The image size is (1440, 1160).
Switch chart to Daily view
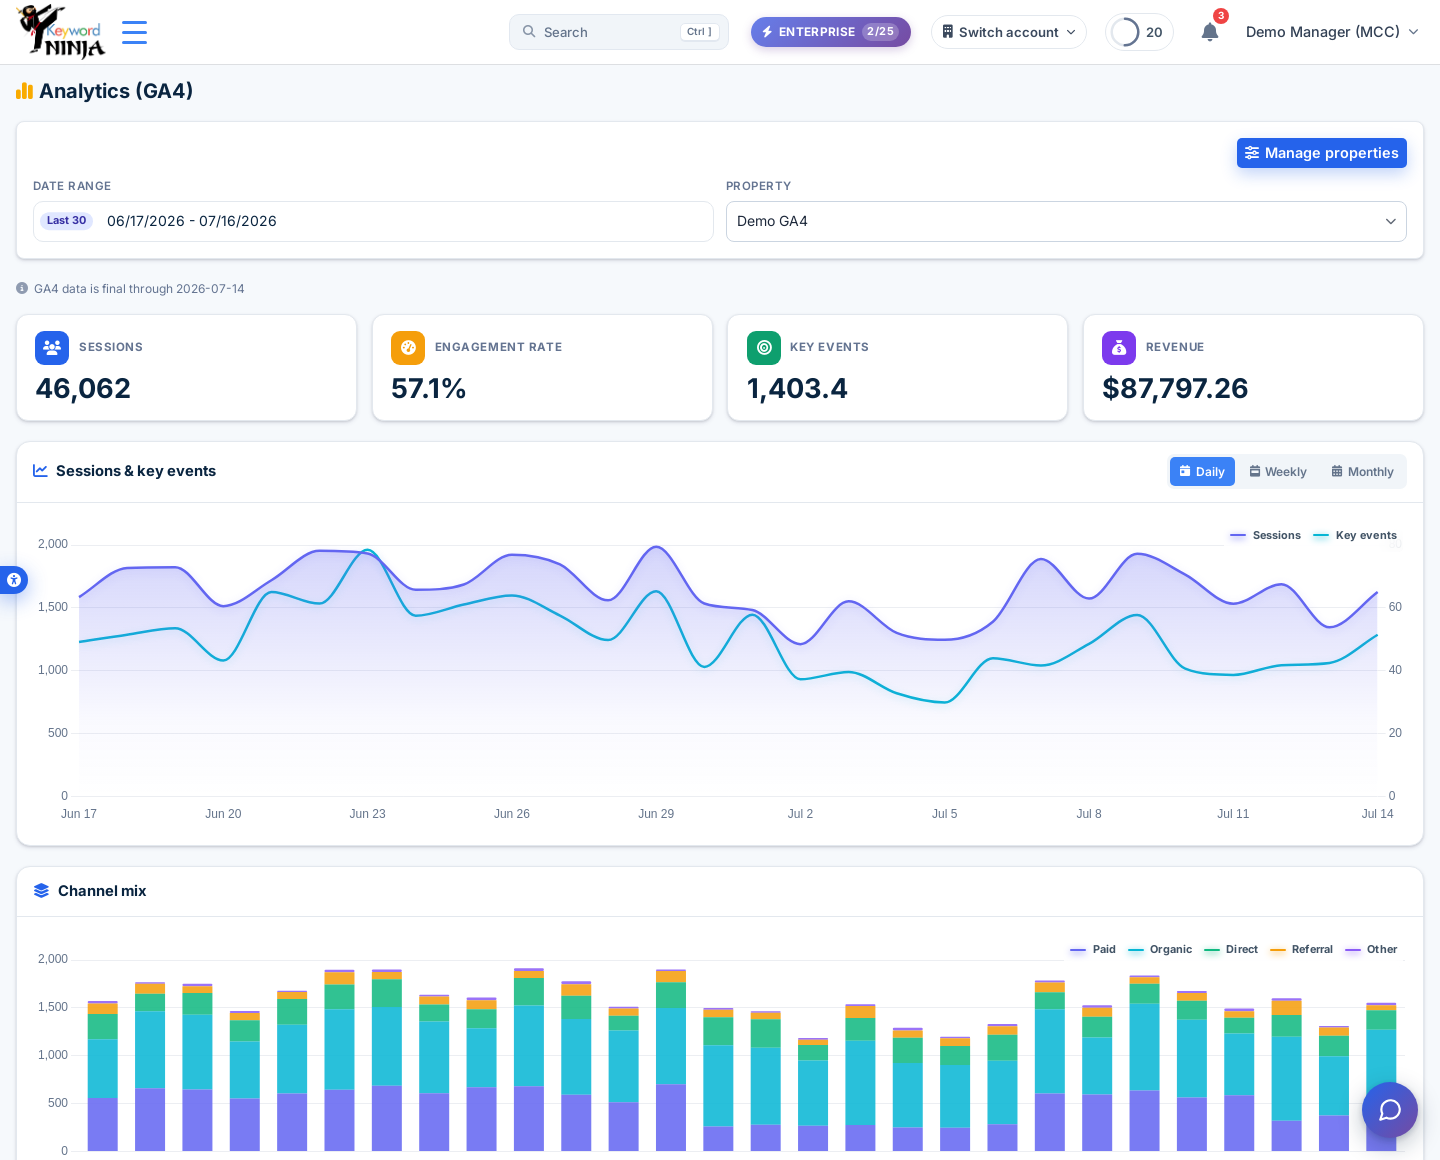pos(1202,472)
